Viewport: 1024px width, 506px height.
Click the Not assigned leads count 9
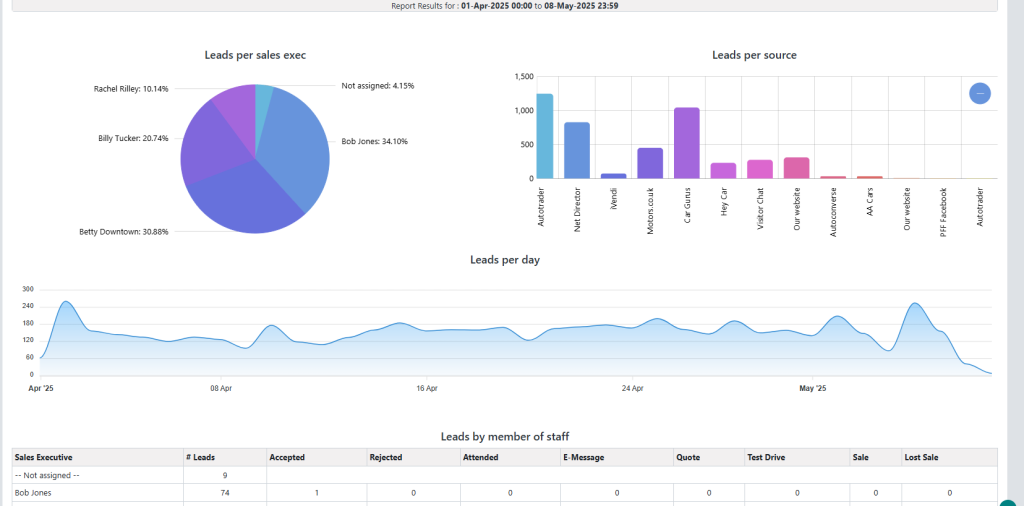click(225, 475)
